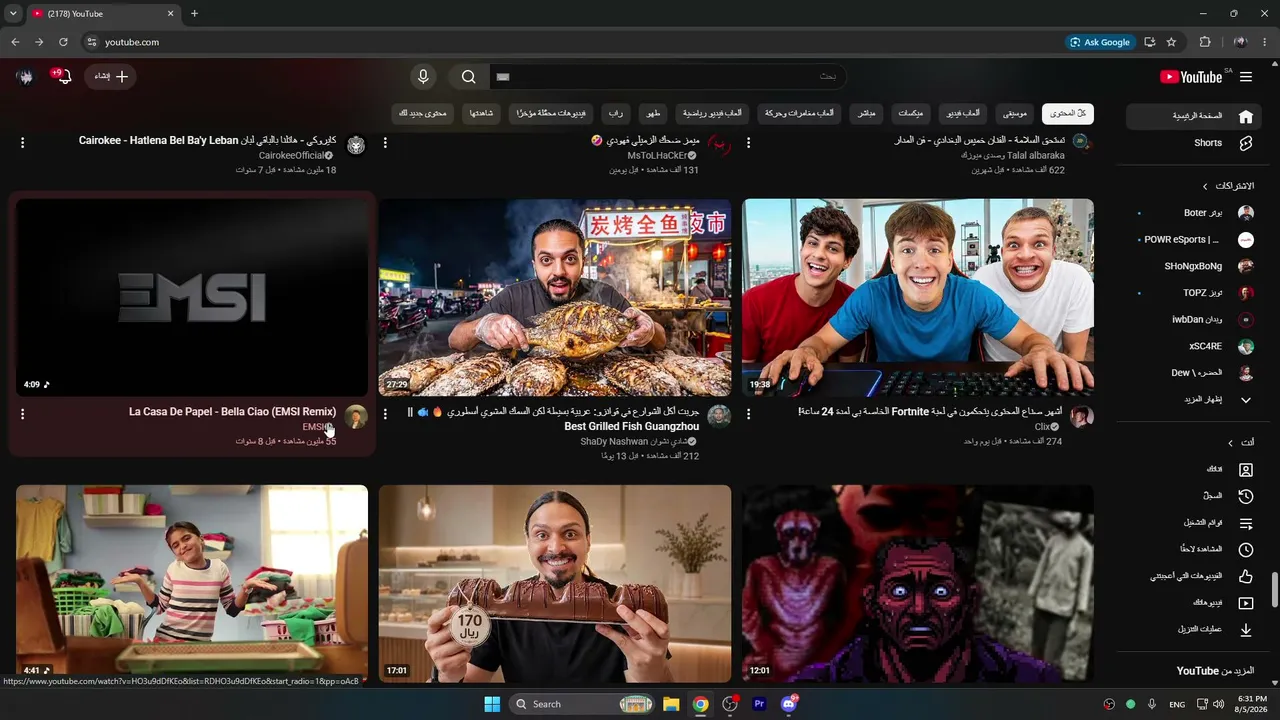Open History (السجل) clock icon in sidebar
The image size is (1280, 720).
(1246, 496)
